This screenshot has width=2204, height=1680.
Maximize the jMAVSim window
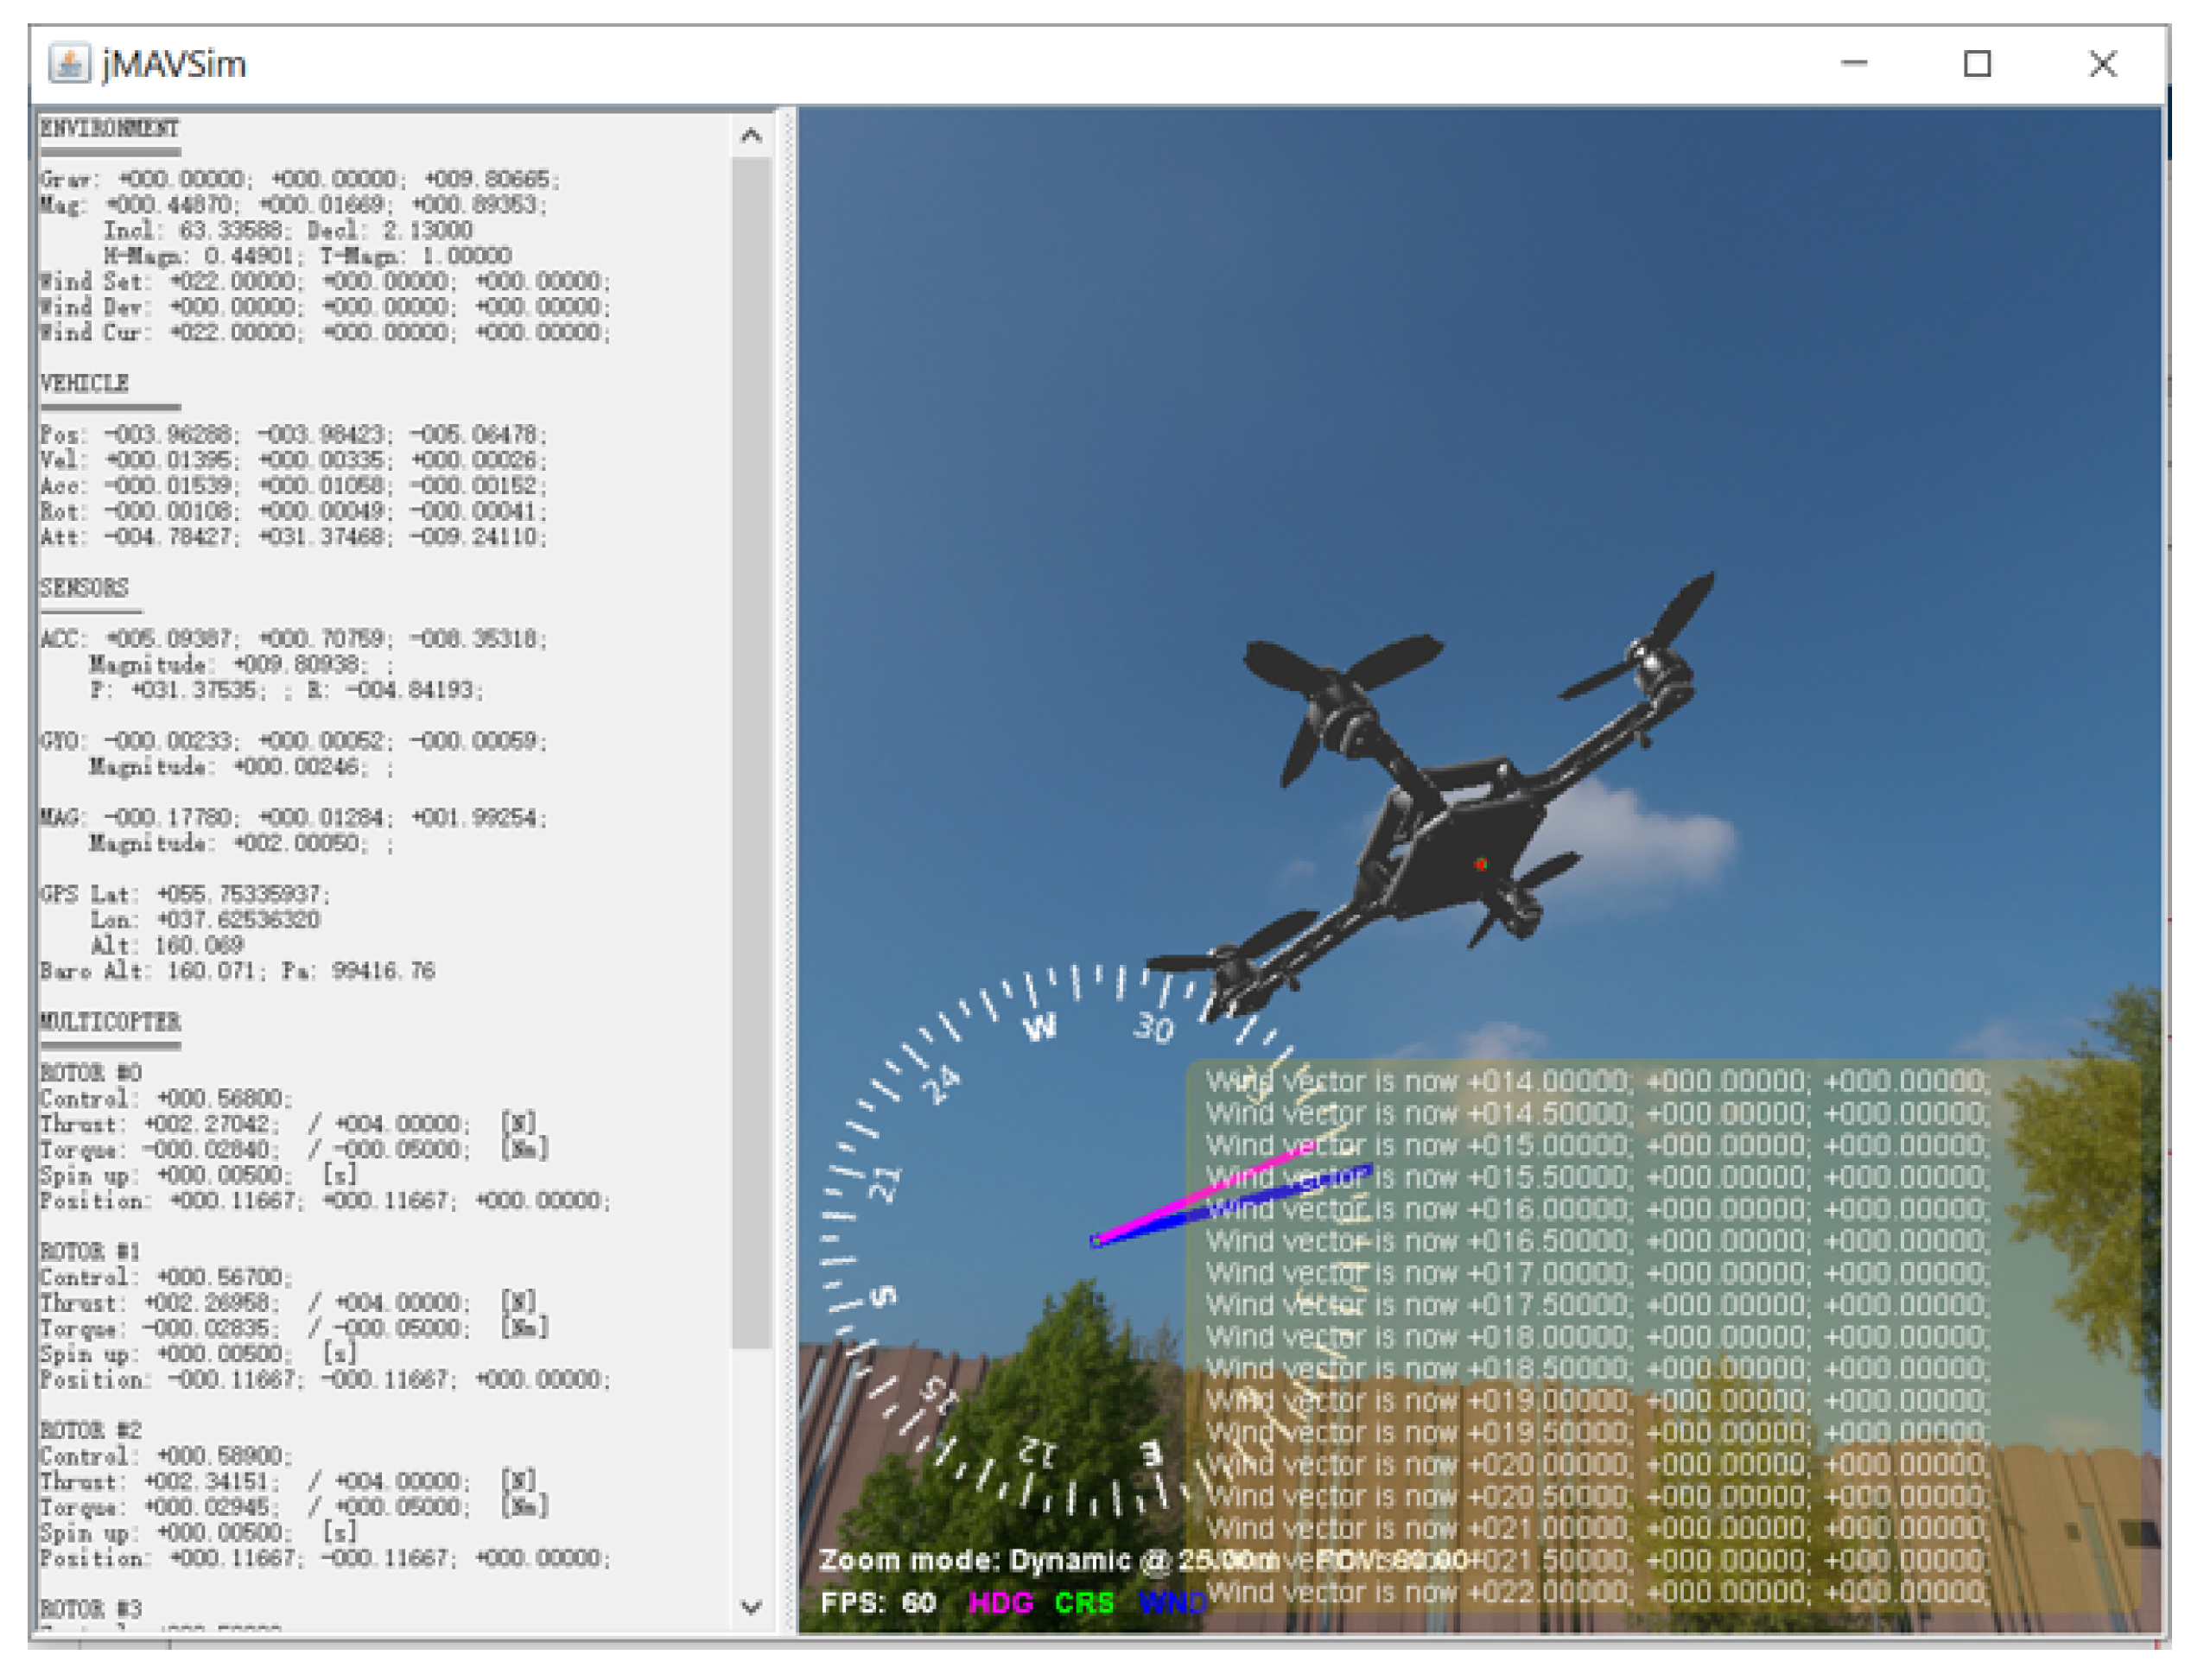(1976, 63)
